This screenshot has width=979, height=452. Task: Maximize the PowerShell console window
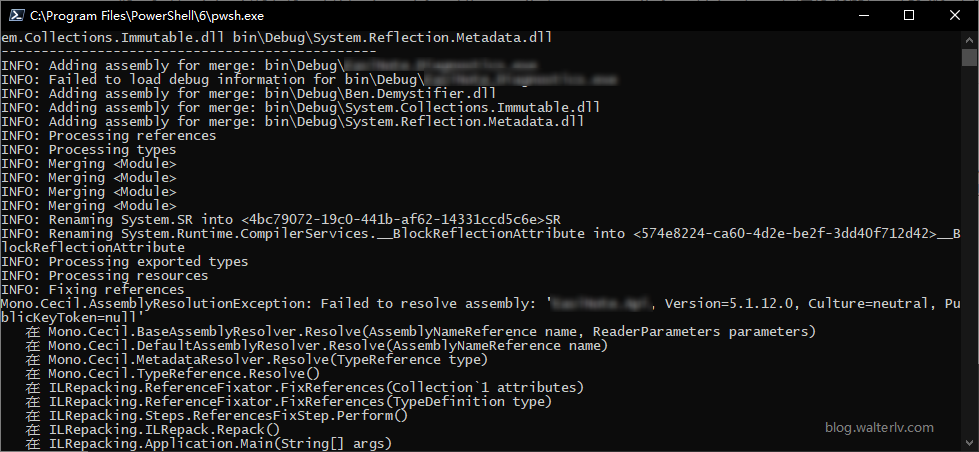pos(909,15)
